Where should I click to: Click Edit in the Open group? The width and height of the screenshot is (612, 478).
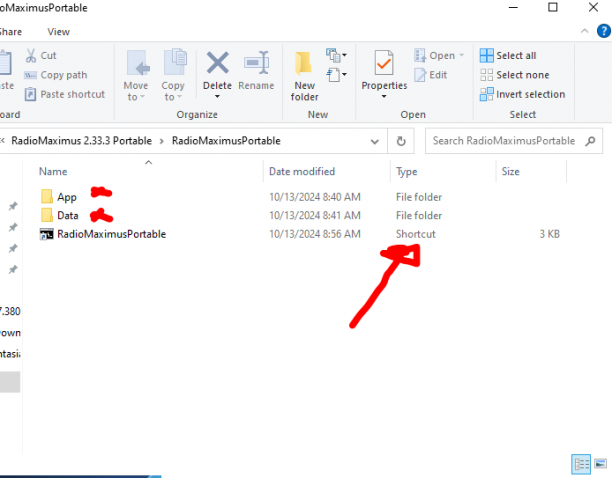431,75
